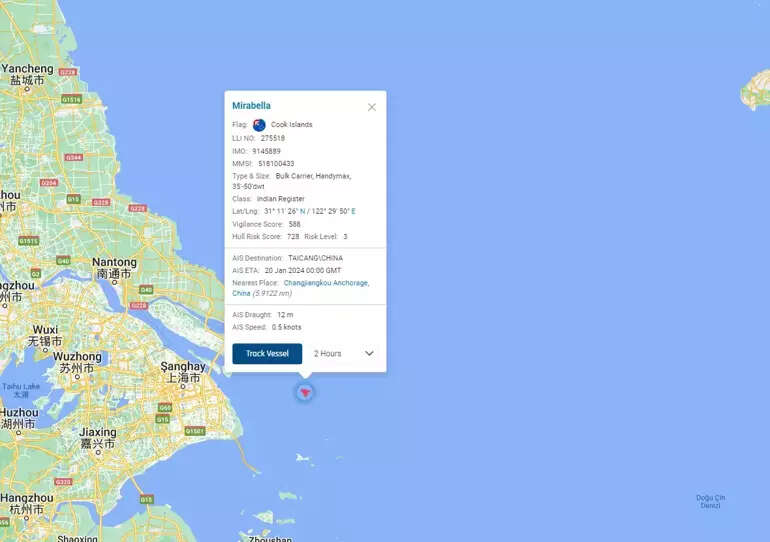Viewport: 770px width, 542px height.
Task: Click the red vessel marker on map
Action: point(305,393)
